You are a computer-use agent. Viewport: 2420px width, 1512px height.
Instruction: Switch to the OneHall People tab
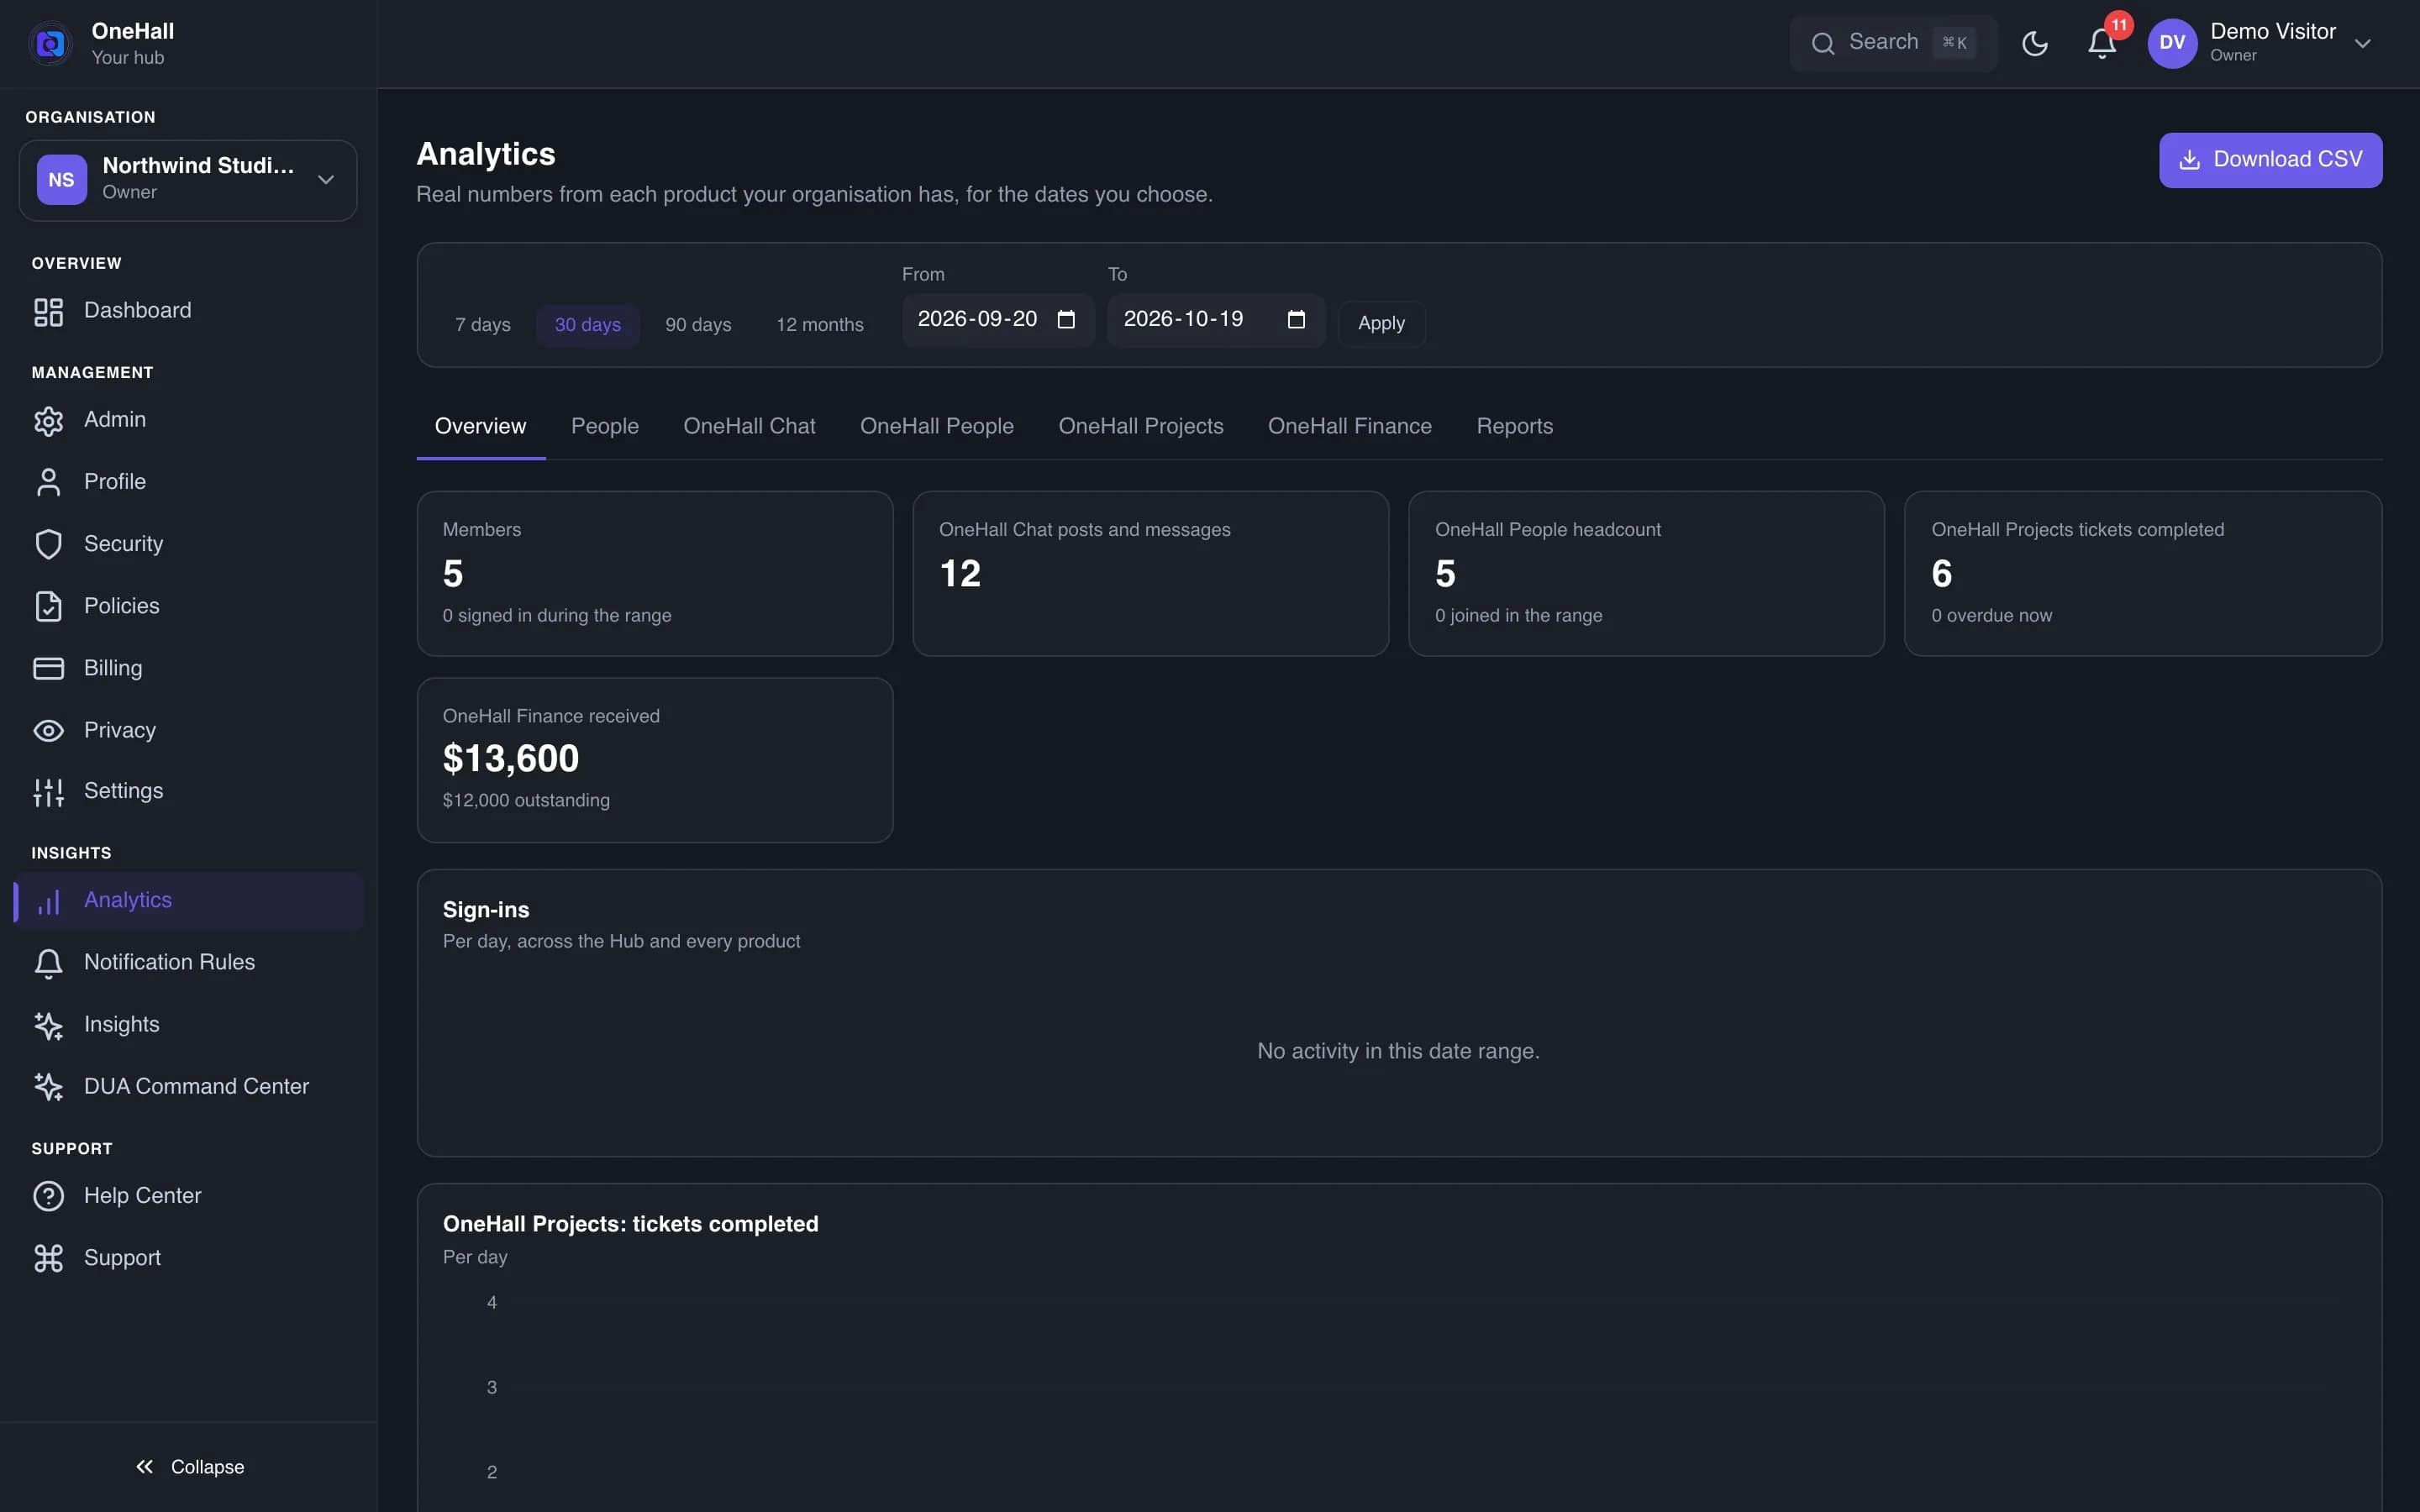pyautogui.click(x=936, y=427)
